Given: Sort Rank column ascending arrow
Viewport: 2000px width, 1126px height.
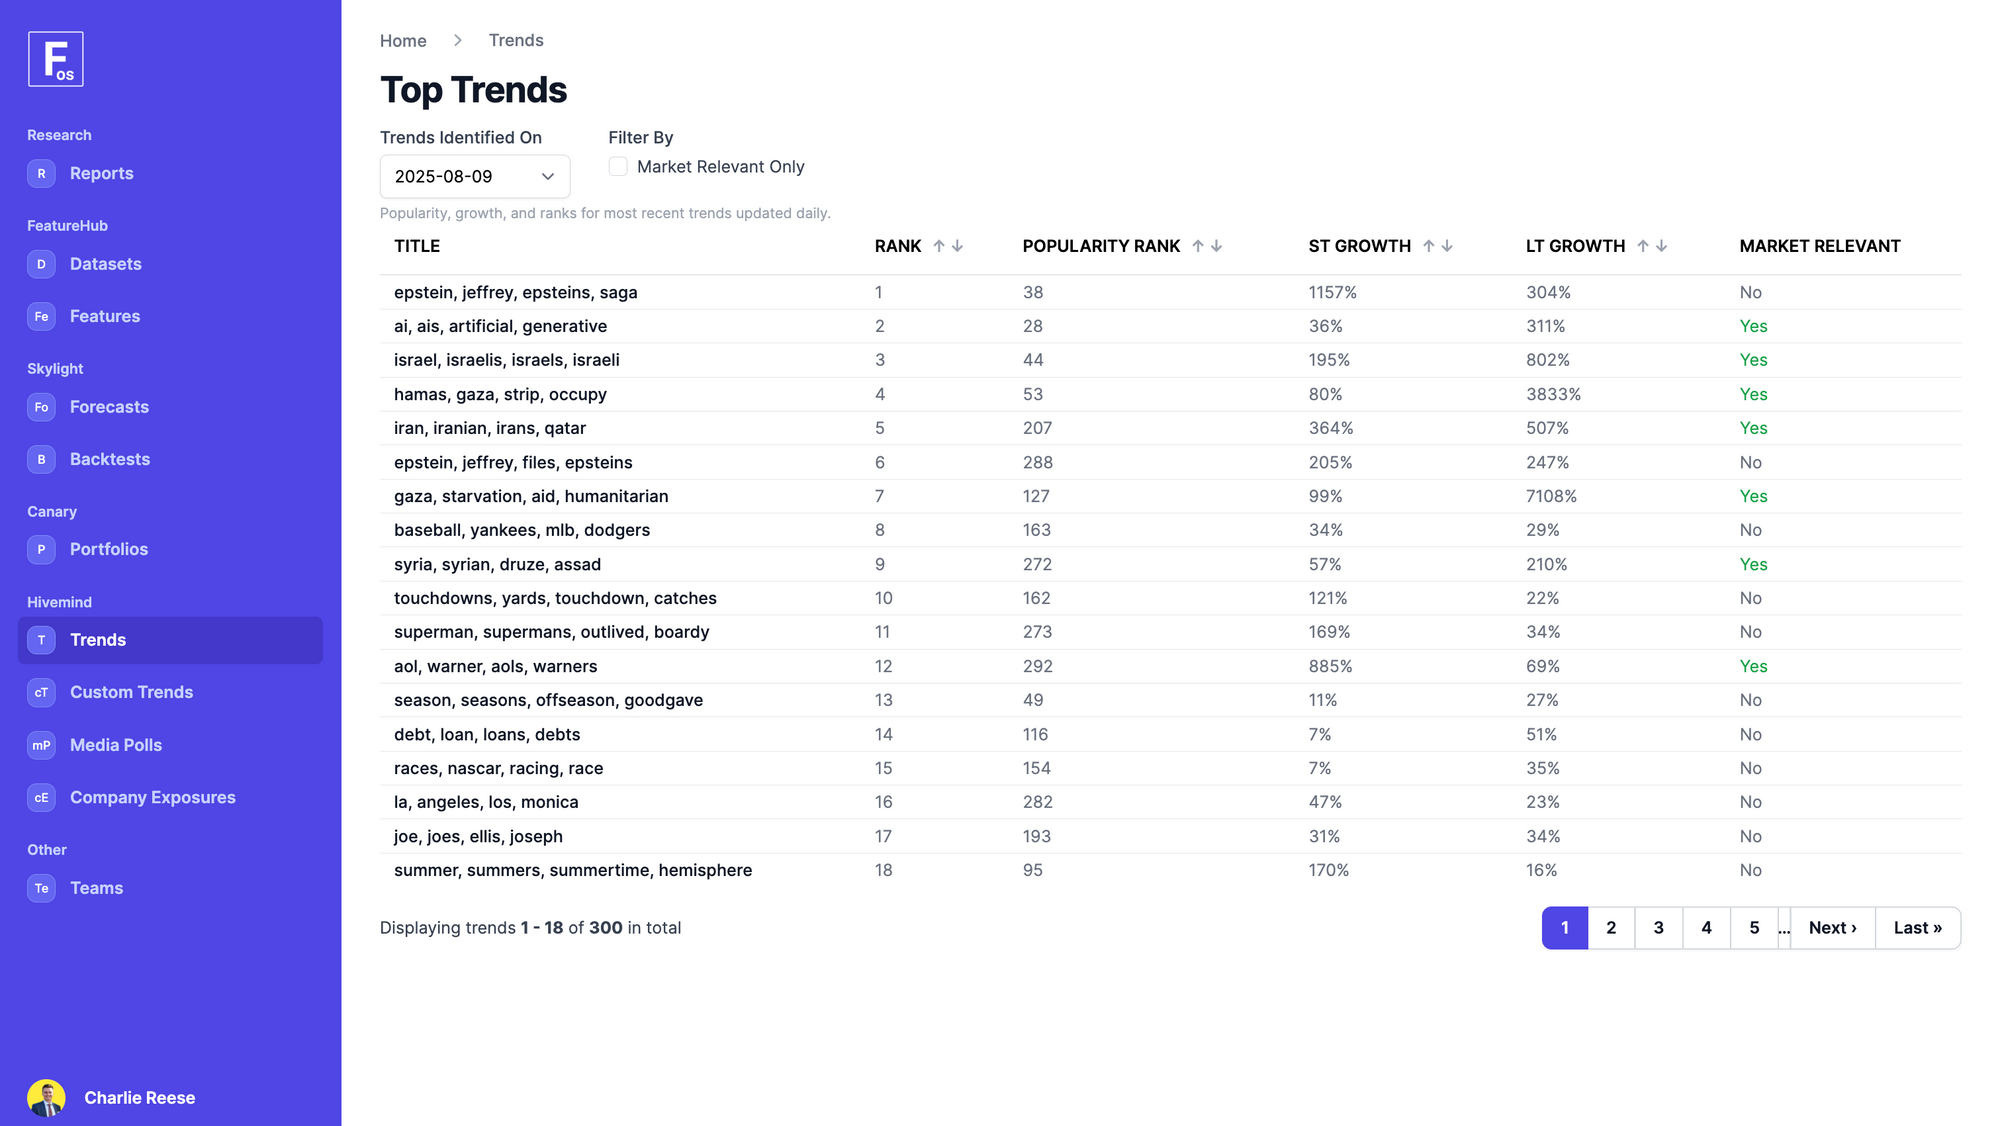Looking at the screenshot, I should point(938,246).
